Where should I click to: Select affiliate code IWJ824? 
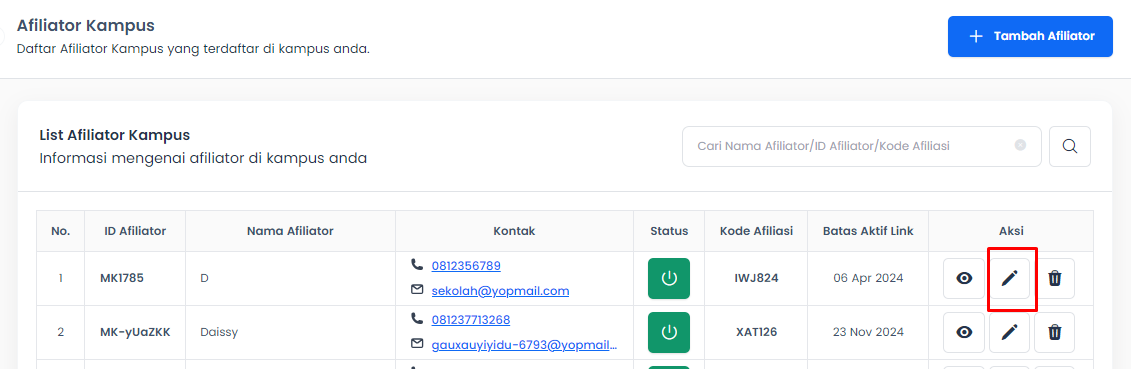pyautogui.click(x=757, y=278)
